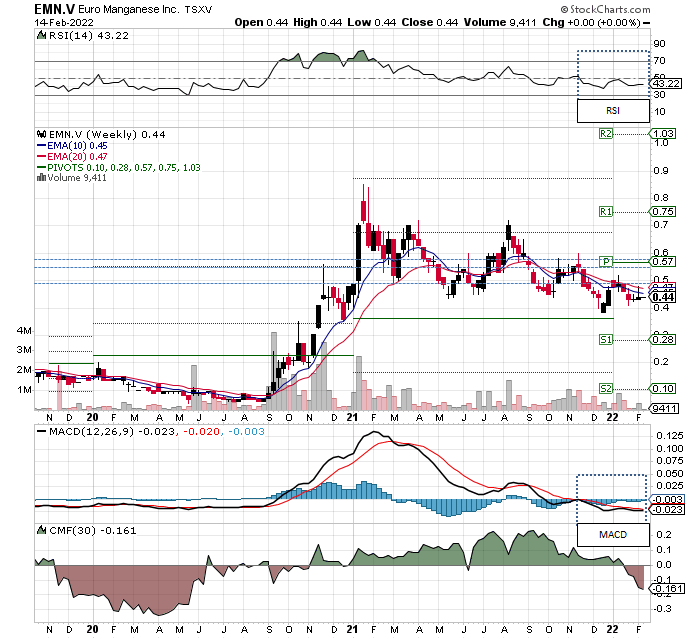This screenshot has width=700, height=639.
Task: Click the 0.28 support price tag
Action: click(663, 340)
